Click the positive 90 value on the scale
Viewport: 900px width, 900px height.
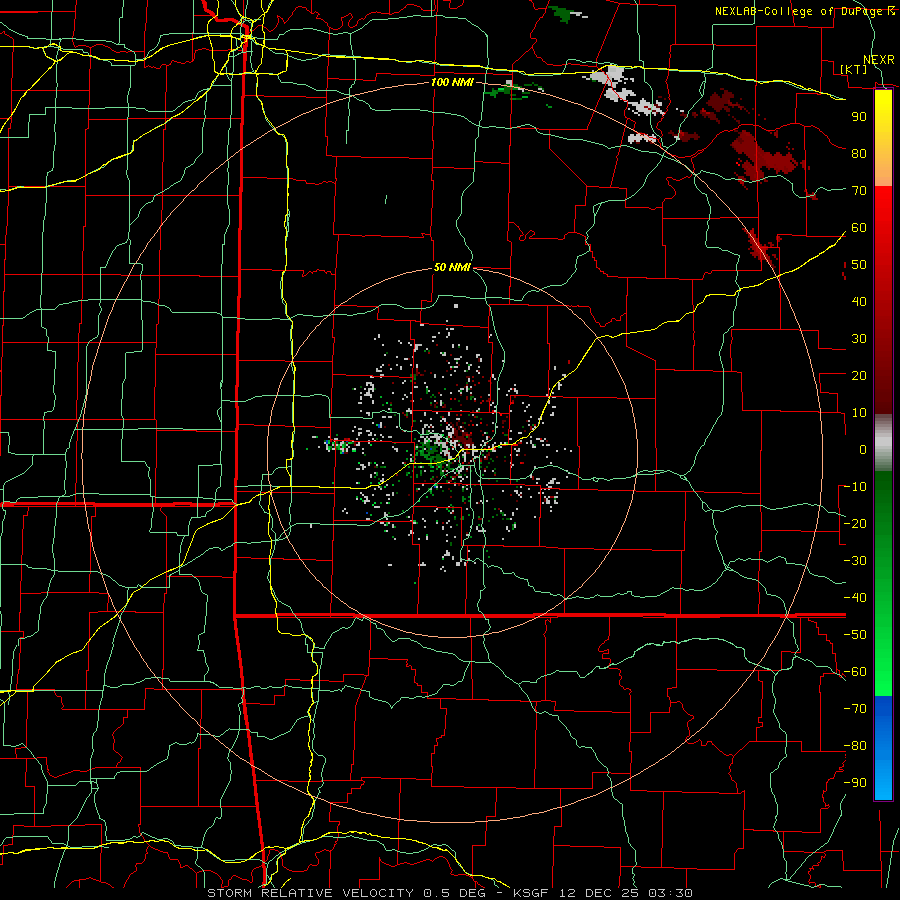[859, 117]
